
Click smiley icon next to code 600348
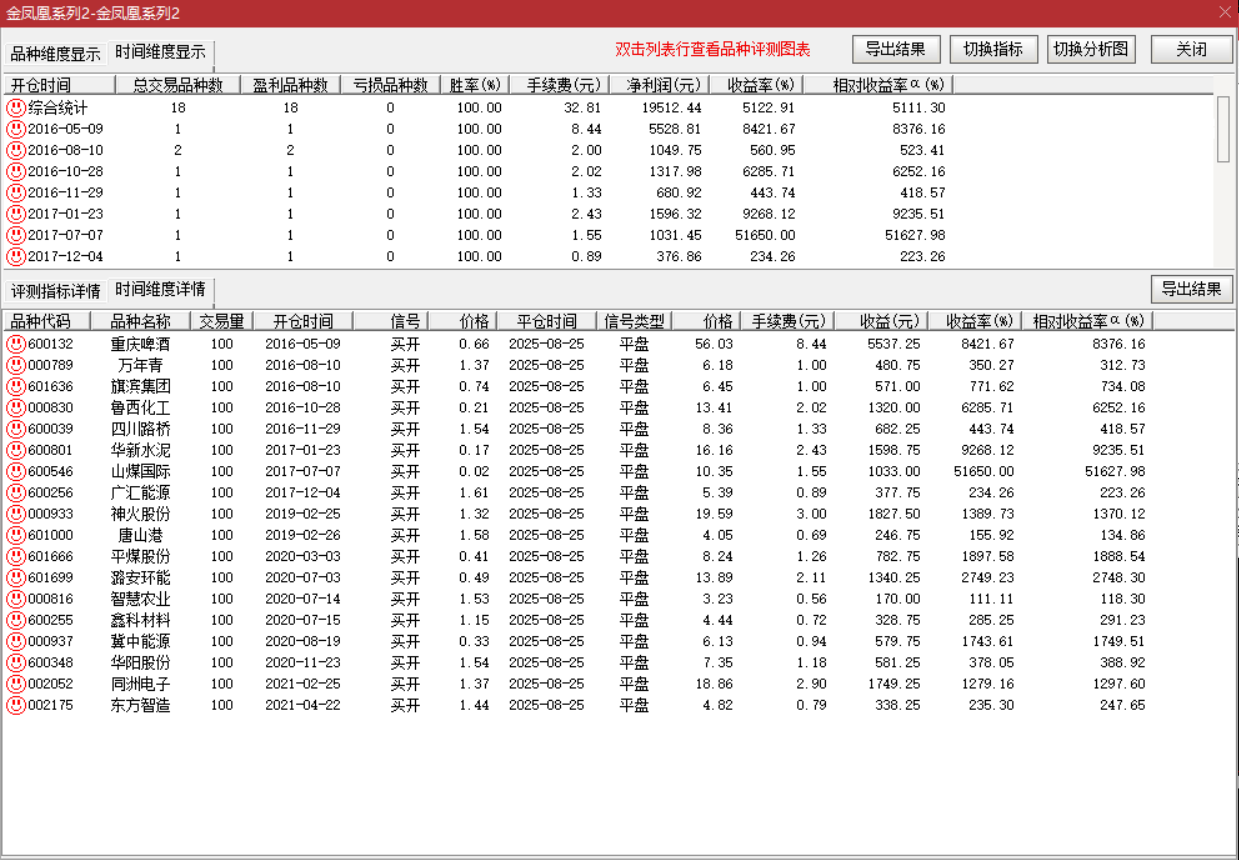(x=16, y=662)
